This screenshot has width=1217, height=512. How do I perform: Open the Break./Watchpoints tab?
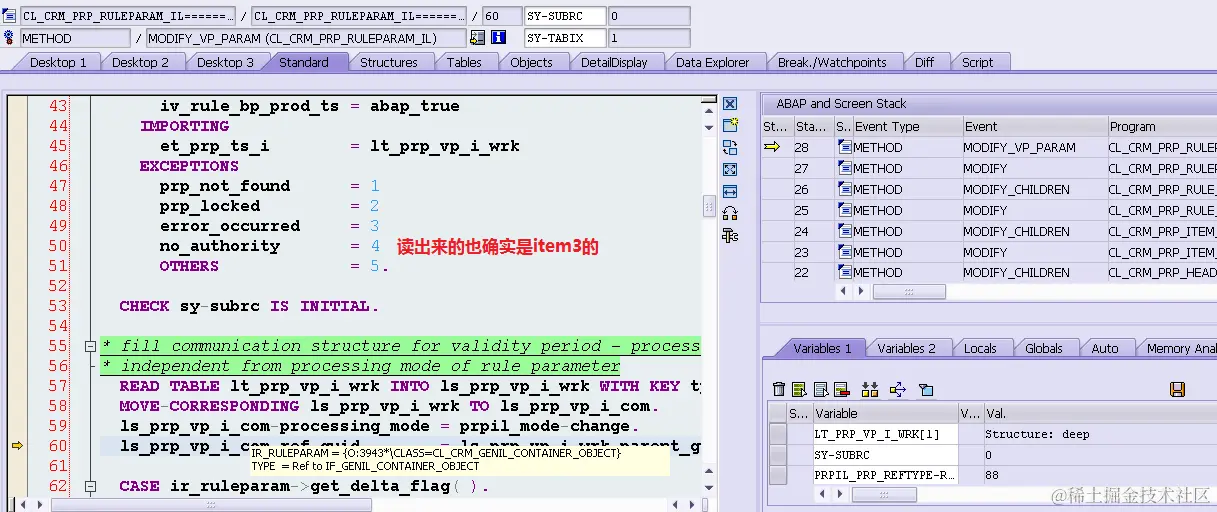tap(832, 62)
